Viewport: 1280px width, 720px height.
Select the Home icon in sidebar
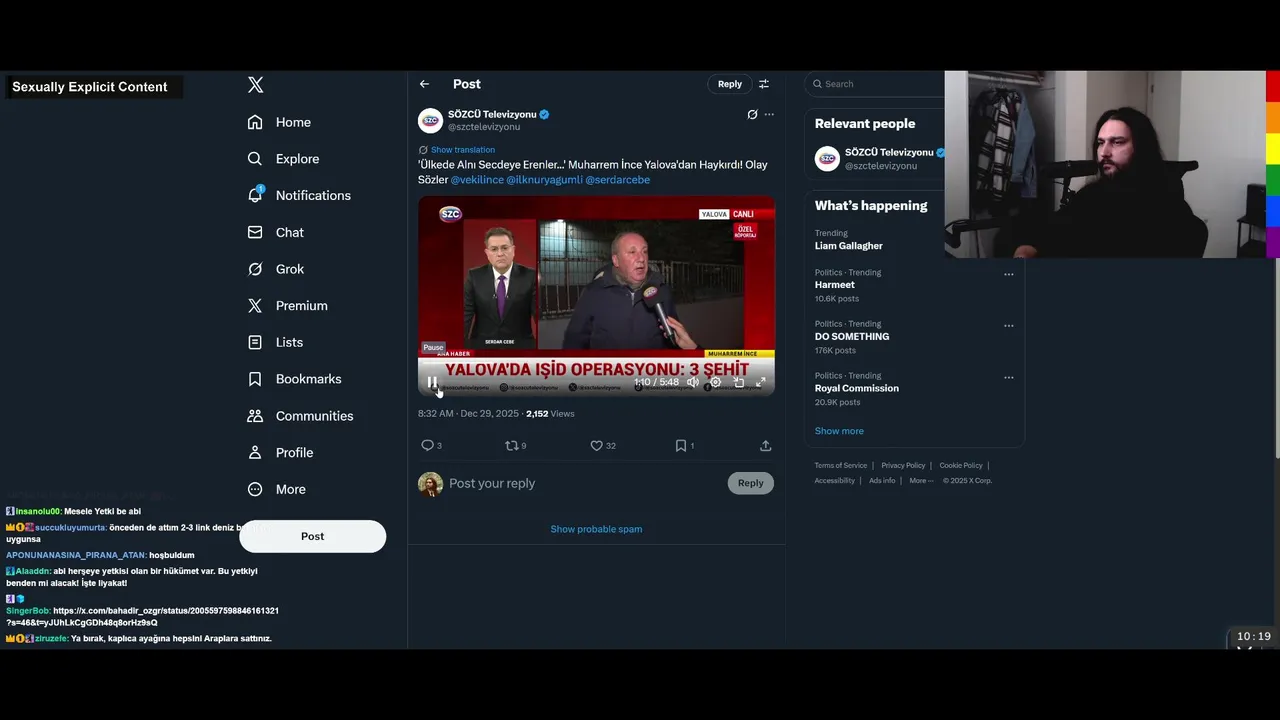255,122
